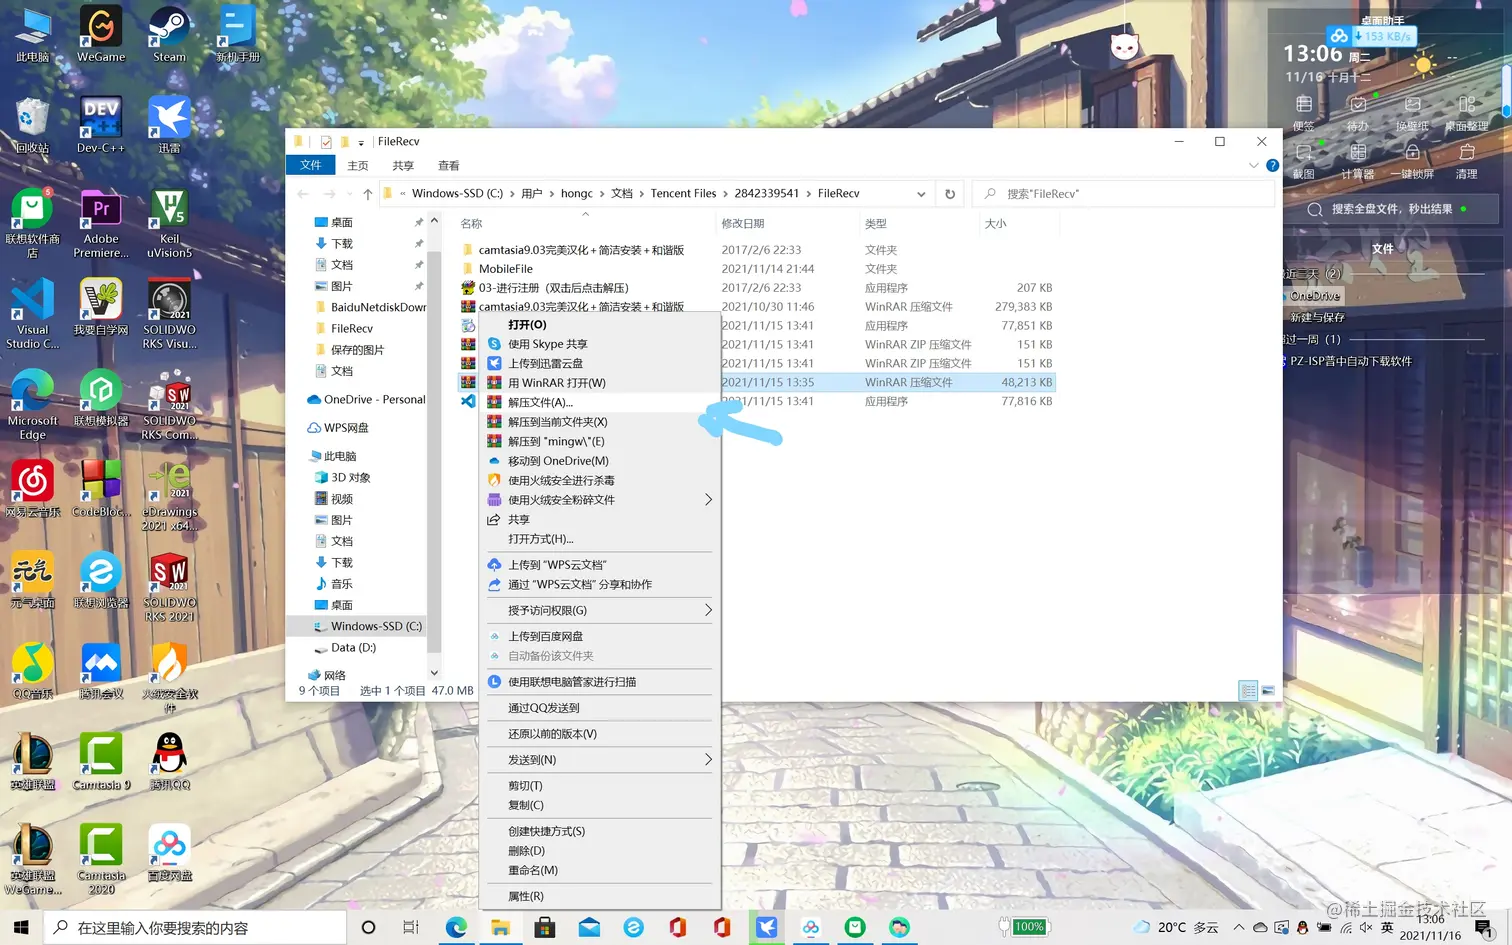Select the Visual Studio Code desktop icon
This screenshot has height=945, width=1512.
coord(33,314)
